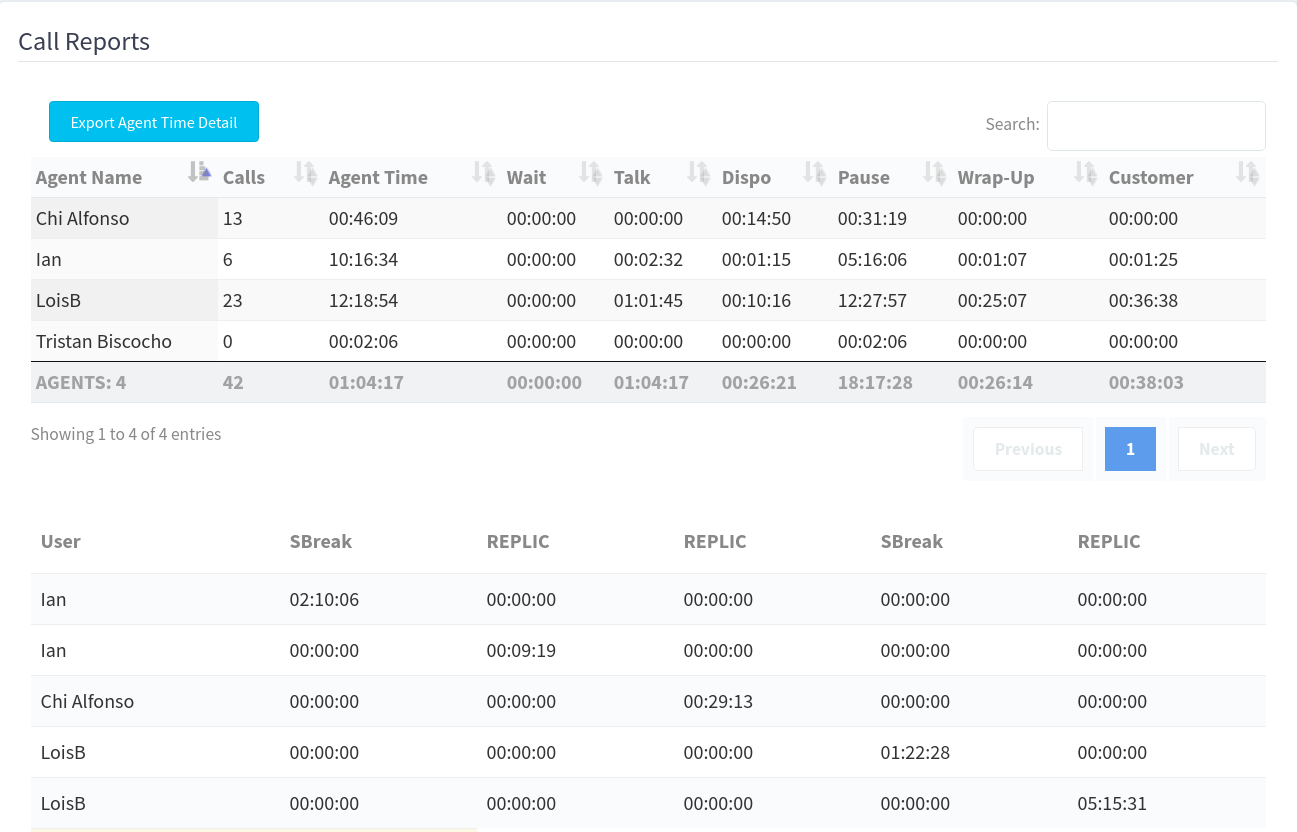Sort by Agent Time column icon
The width and height of the screenshot is (1297, 832).
tap(484, 173)
